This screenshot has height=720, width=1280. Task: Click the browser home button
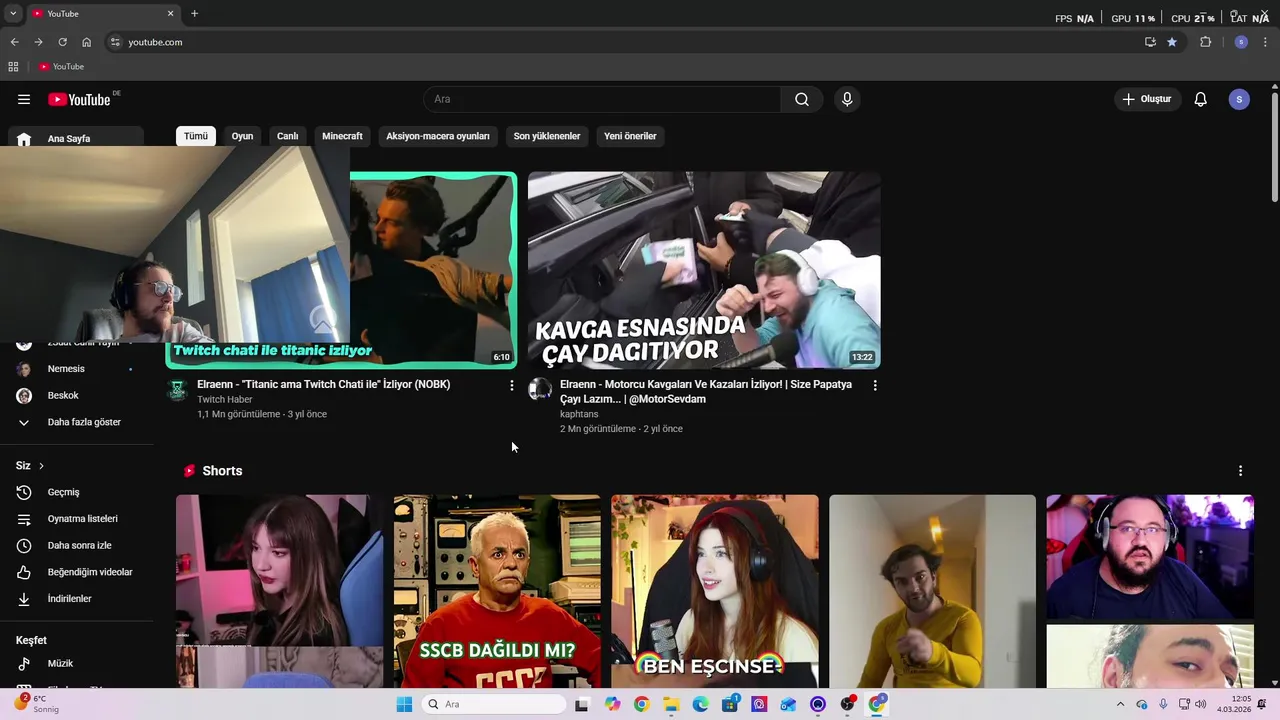87,42
